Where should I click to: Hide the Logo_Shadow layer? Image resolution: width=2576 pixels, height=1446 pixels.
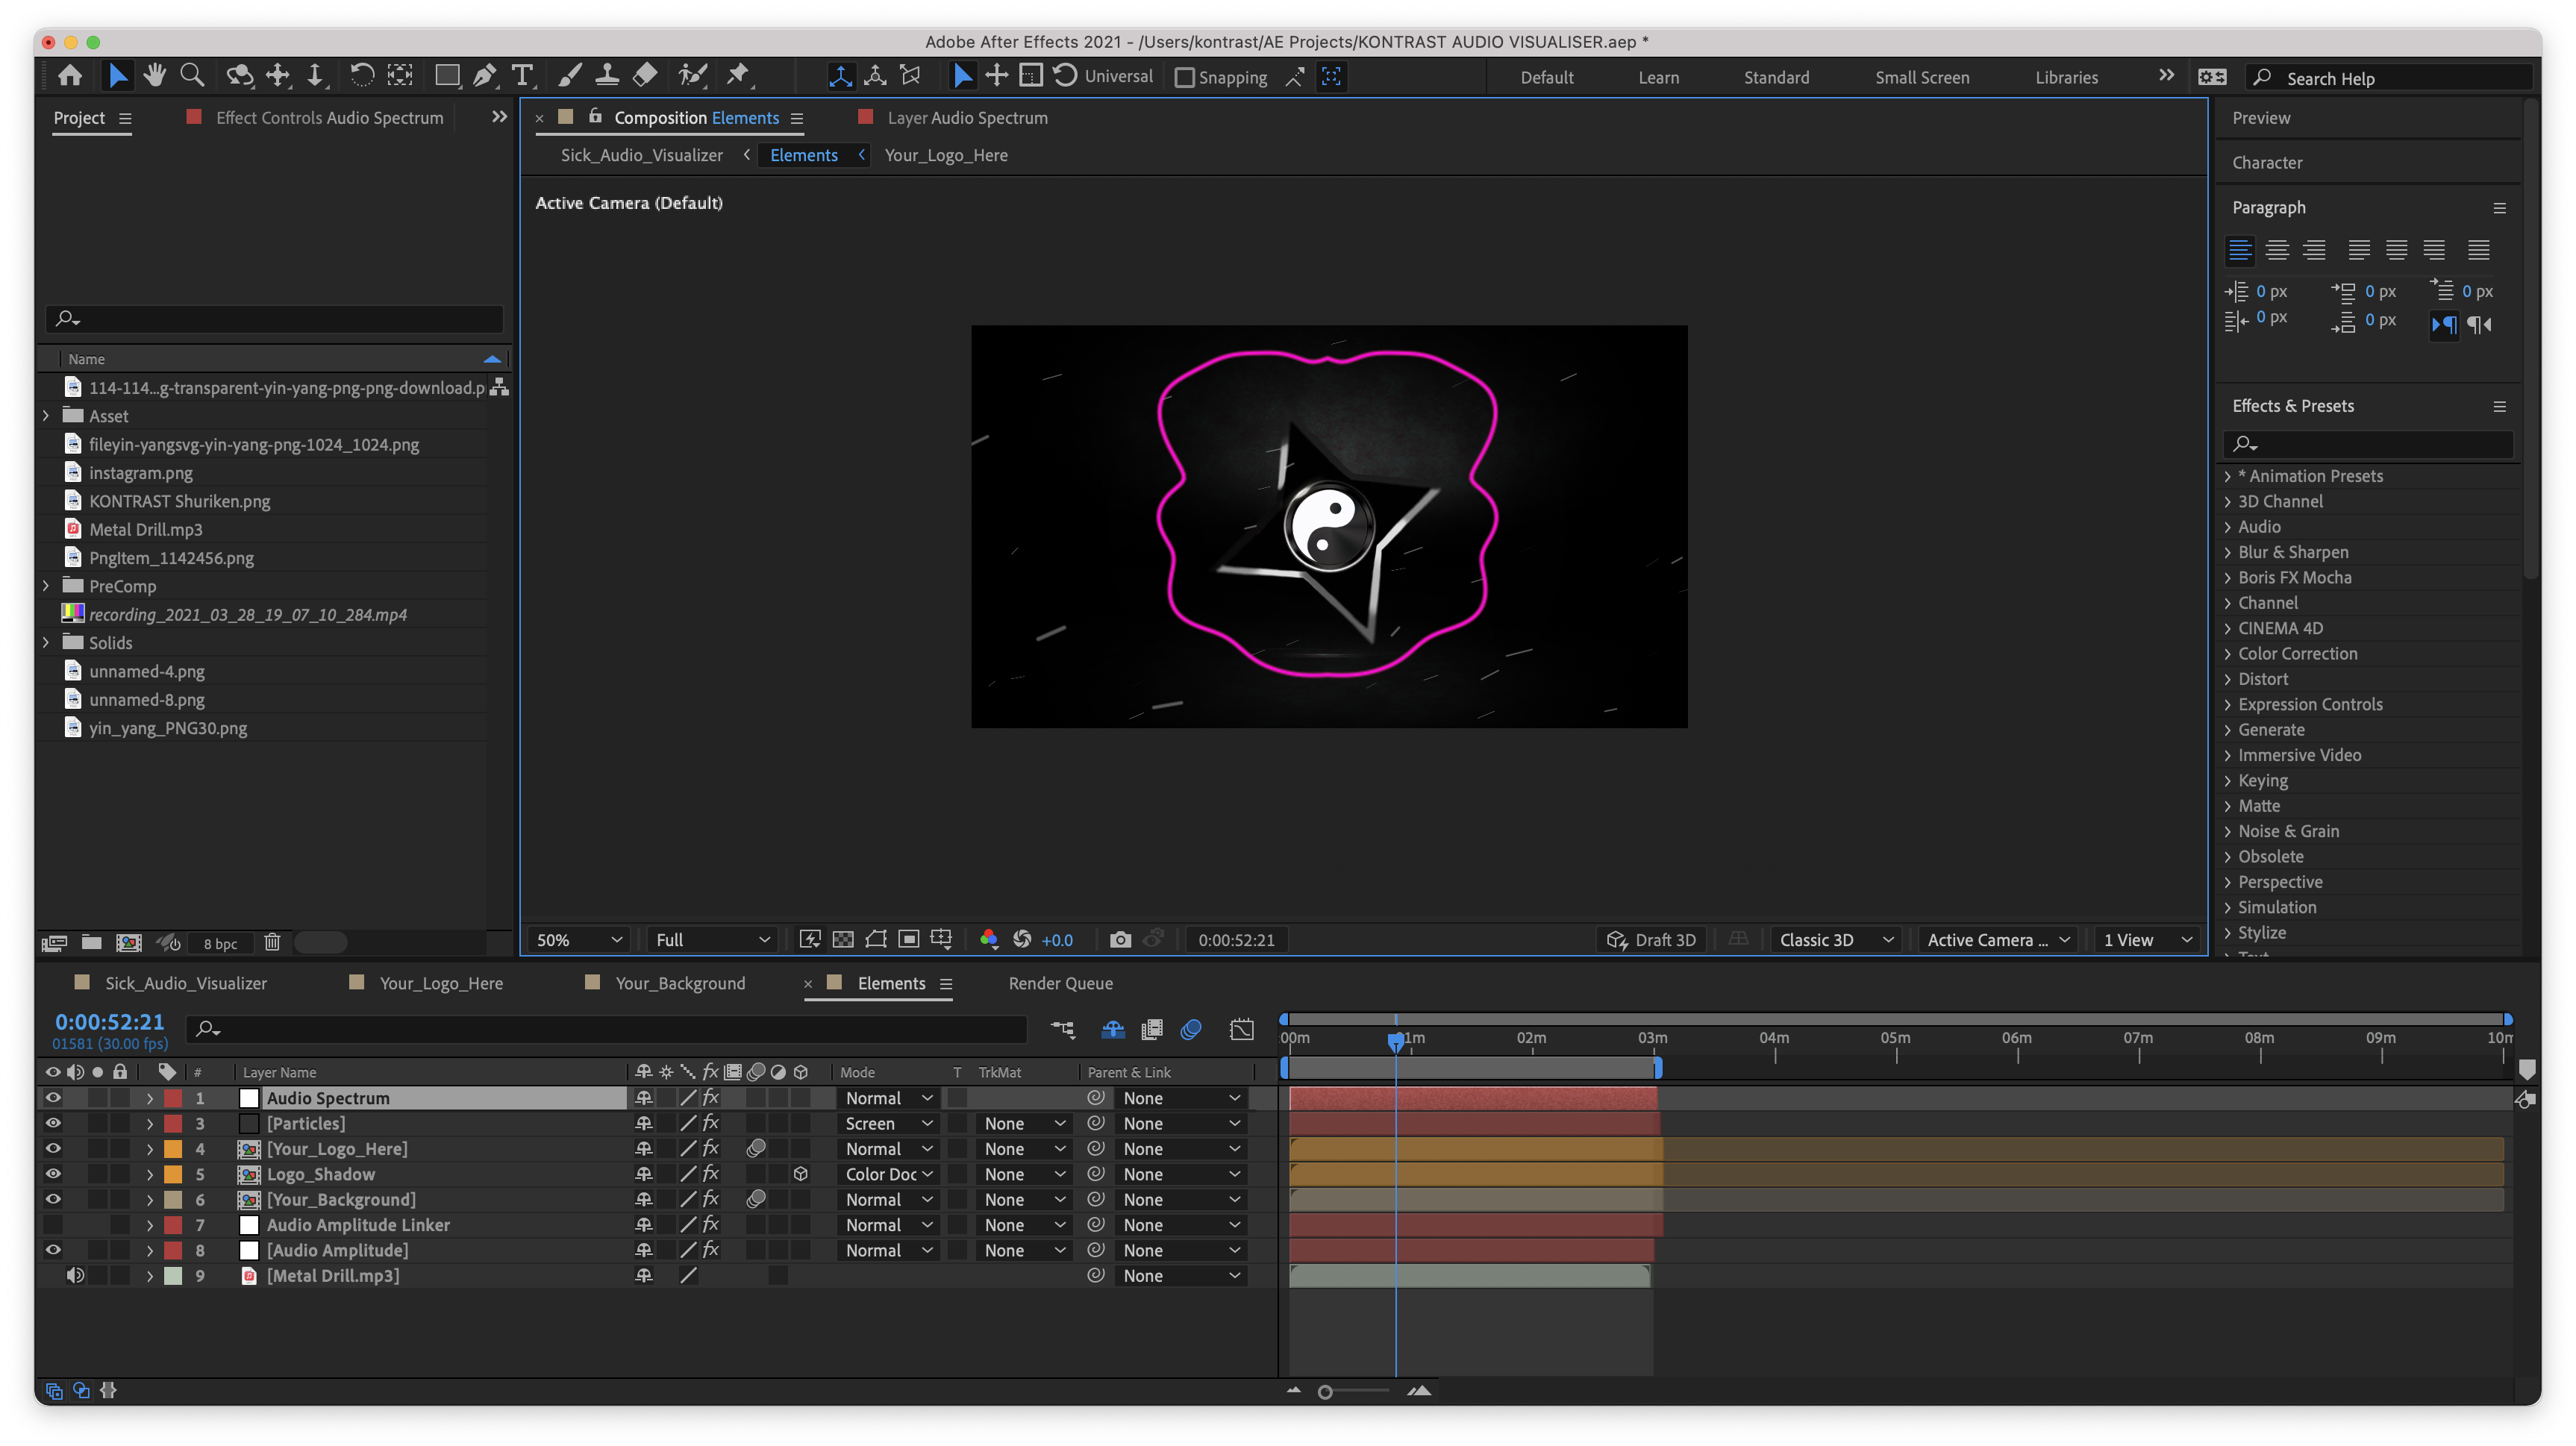pos(53,1174)
